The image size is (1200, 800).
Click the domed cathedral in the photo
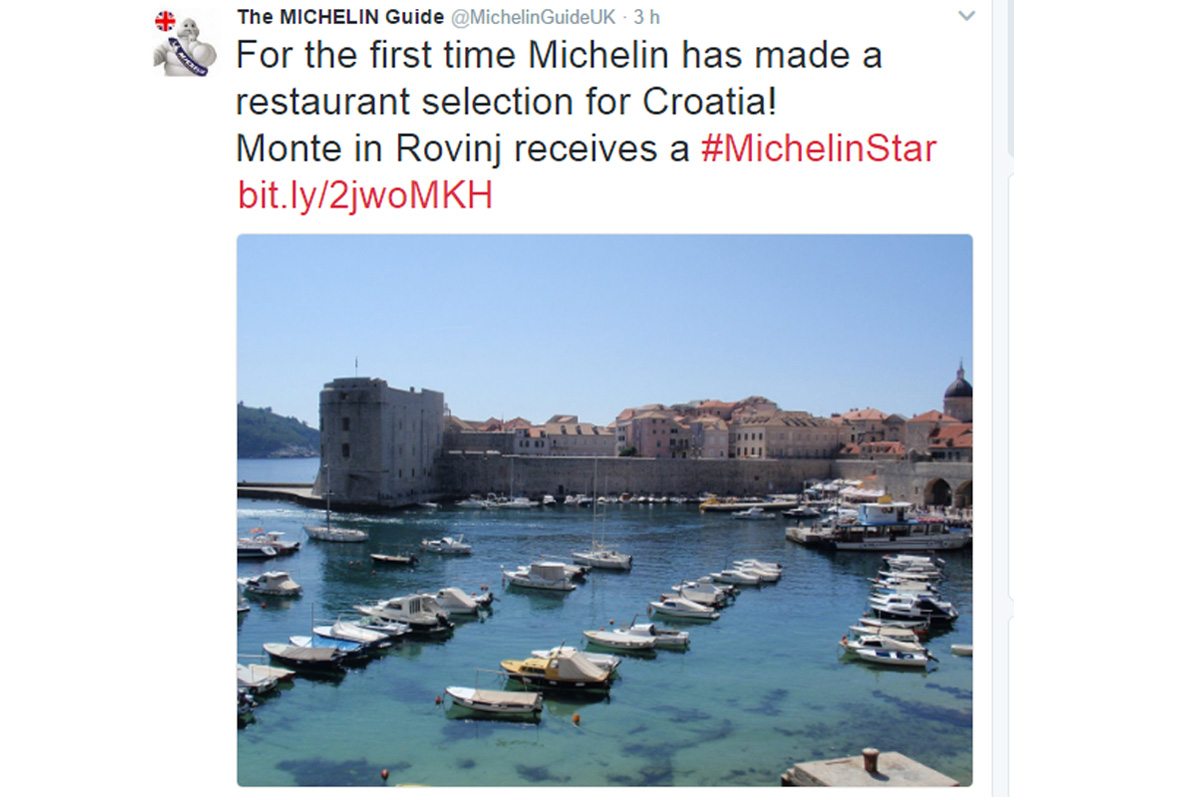click(957, 392)
